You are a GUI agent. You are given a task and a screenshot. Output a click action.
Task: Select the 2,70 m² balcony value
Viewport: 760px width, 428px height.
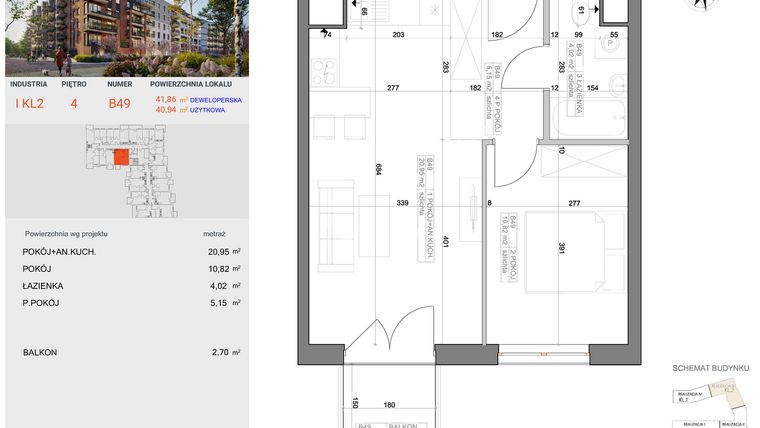[226, 352]
